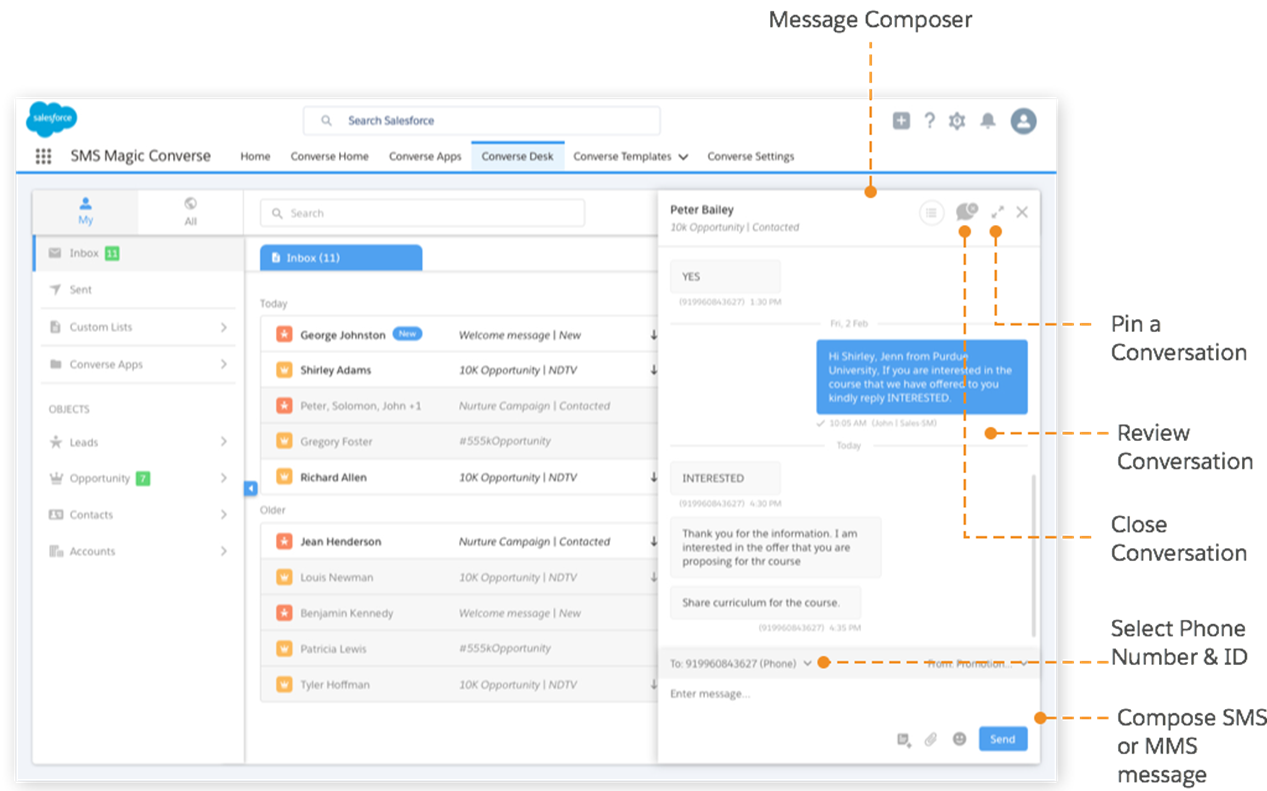The height and width of the screenshot is (791, 1267).
Task: Expand the Opportunity object
Action: [x=223, y=478]
